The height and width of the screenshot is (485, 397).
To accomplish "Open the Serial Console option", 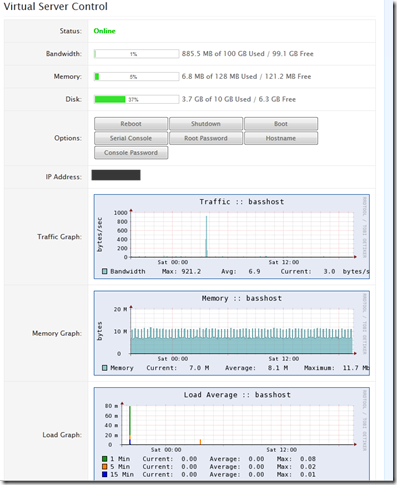I will coord(131,138).
